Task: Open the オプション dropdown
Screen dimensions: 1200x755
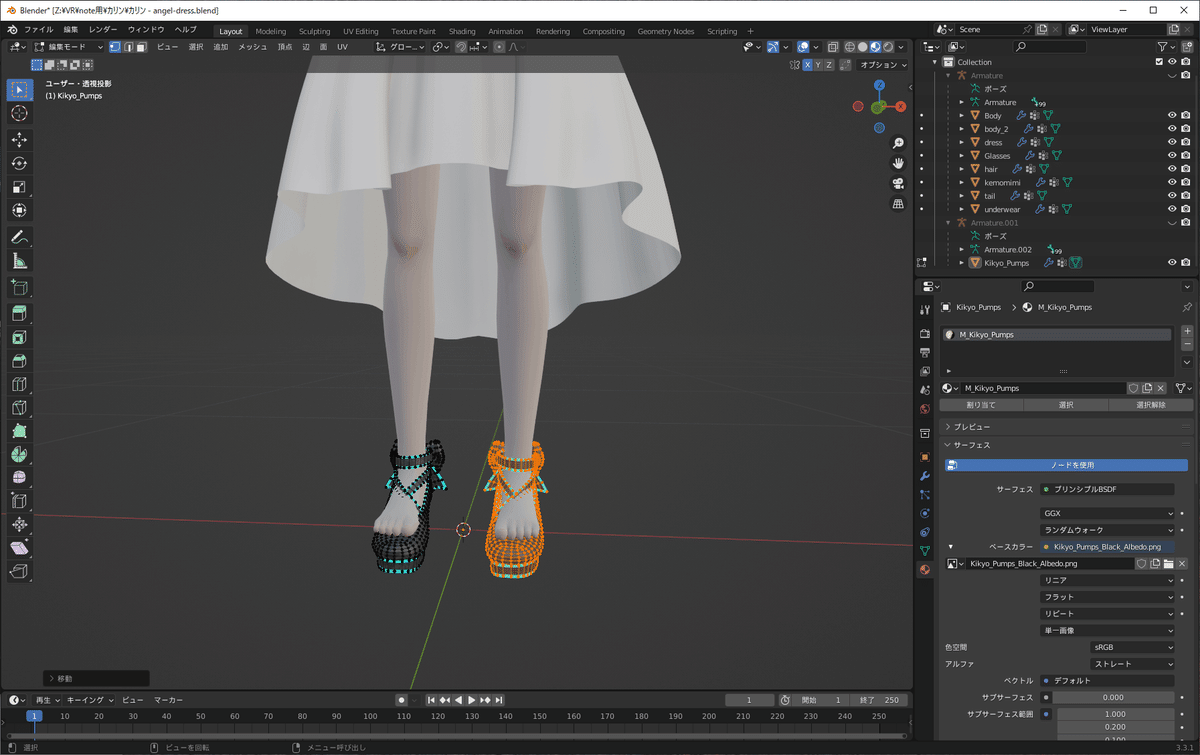Action: pos(883,65)
